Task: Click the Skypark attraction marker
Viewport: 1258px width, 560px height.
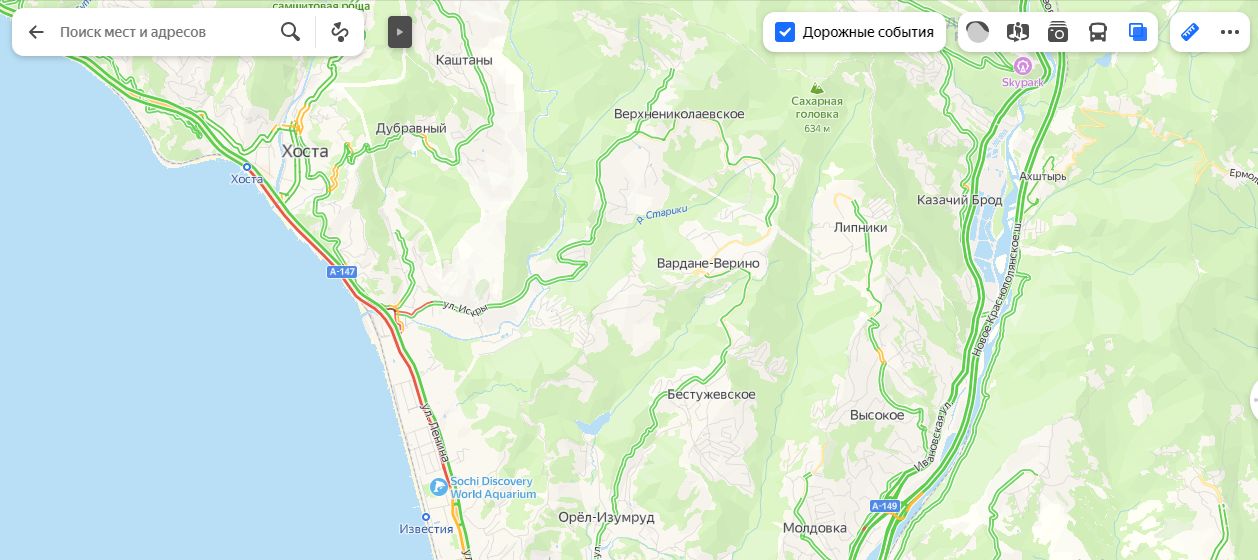Action: (1022, 66)
